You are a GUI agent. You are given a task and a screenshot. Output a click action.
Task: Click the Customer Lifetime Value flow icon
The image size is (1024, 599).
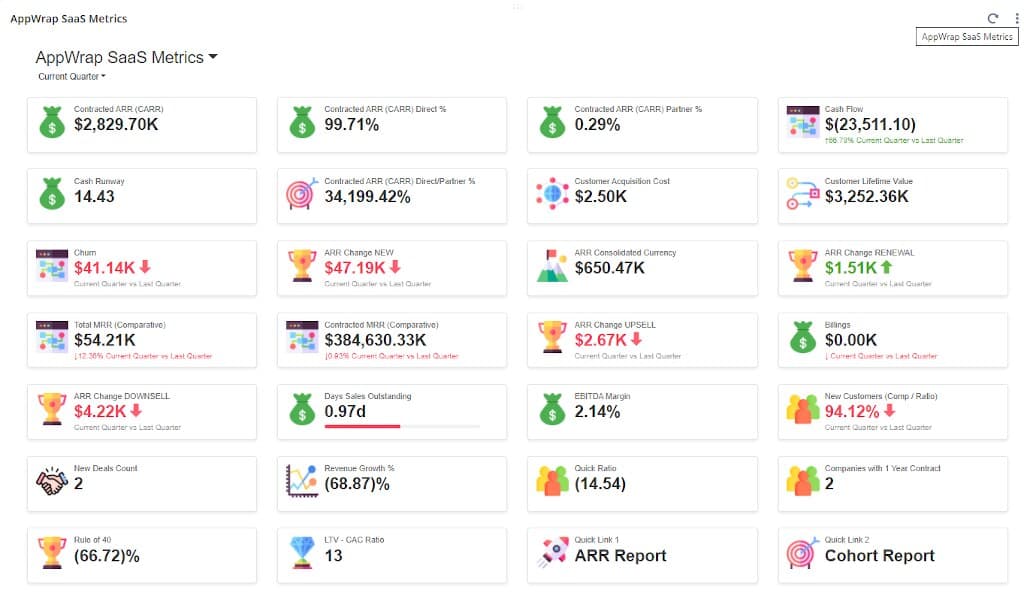point(803,193)
